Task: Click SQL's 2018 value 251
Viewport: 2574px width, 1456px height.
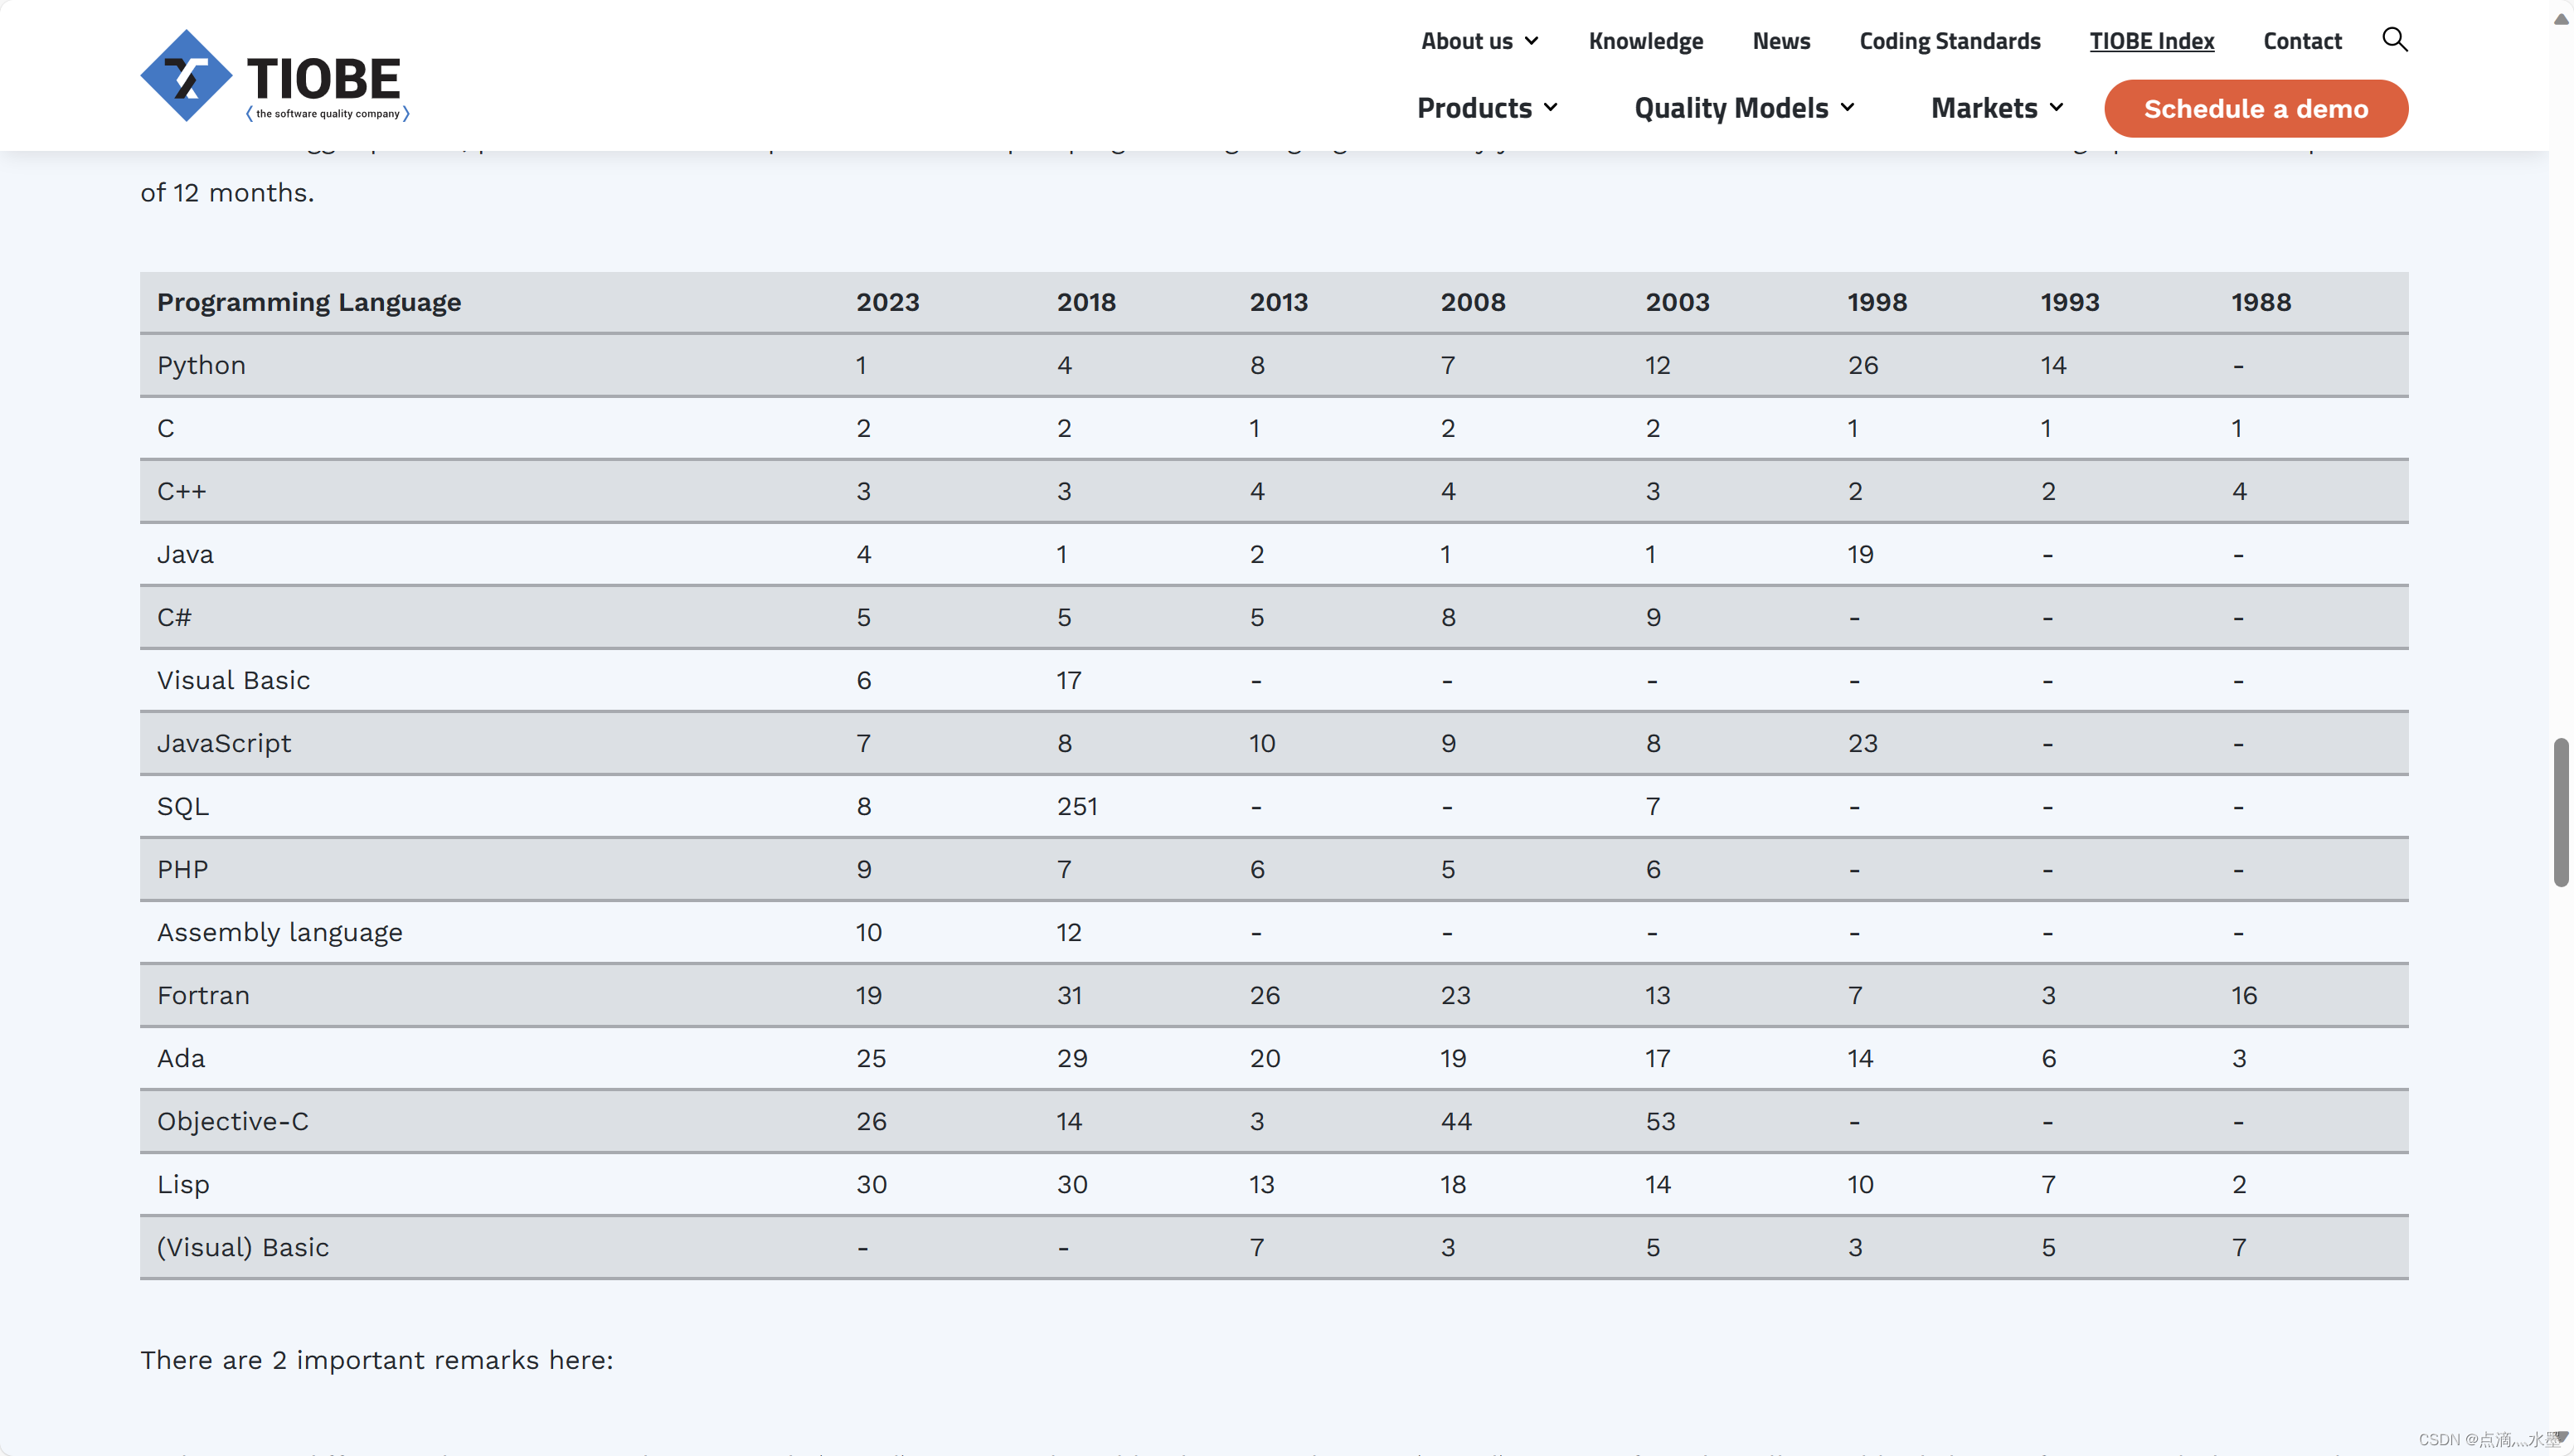Action: click(x=1077, y=806)
